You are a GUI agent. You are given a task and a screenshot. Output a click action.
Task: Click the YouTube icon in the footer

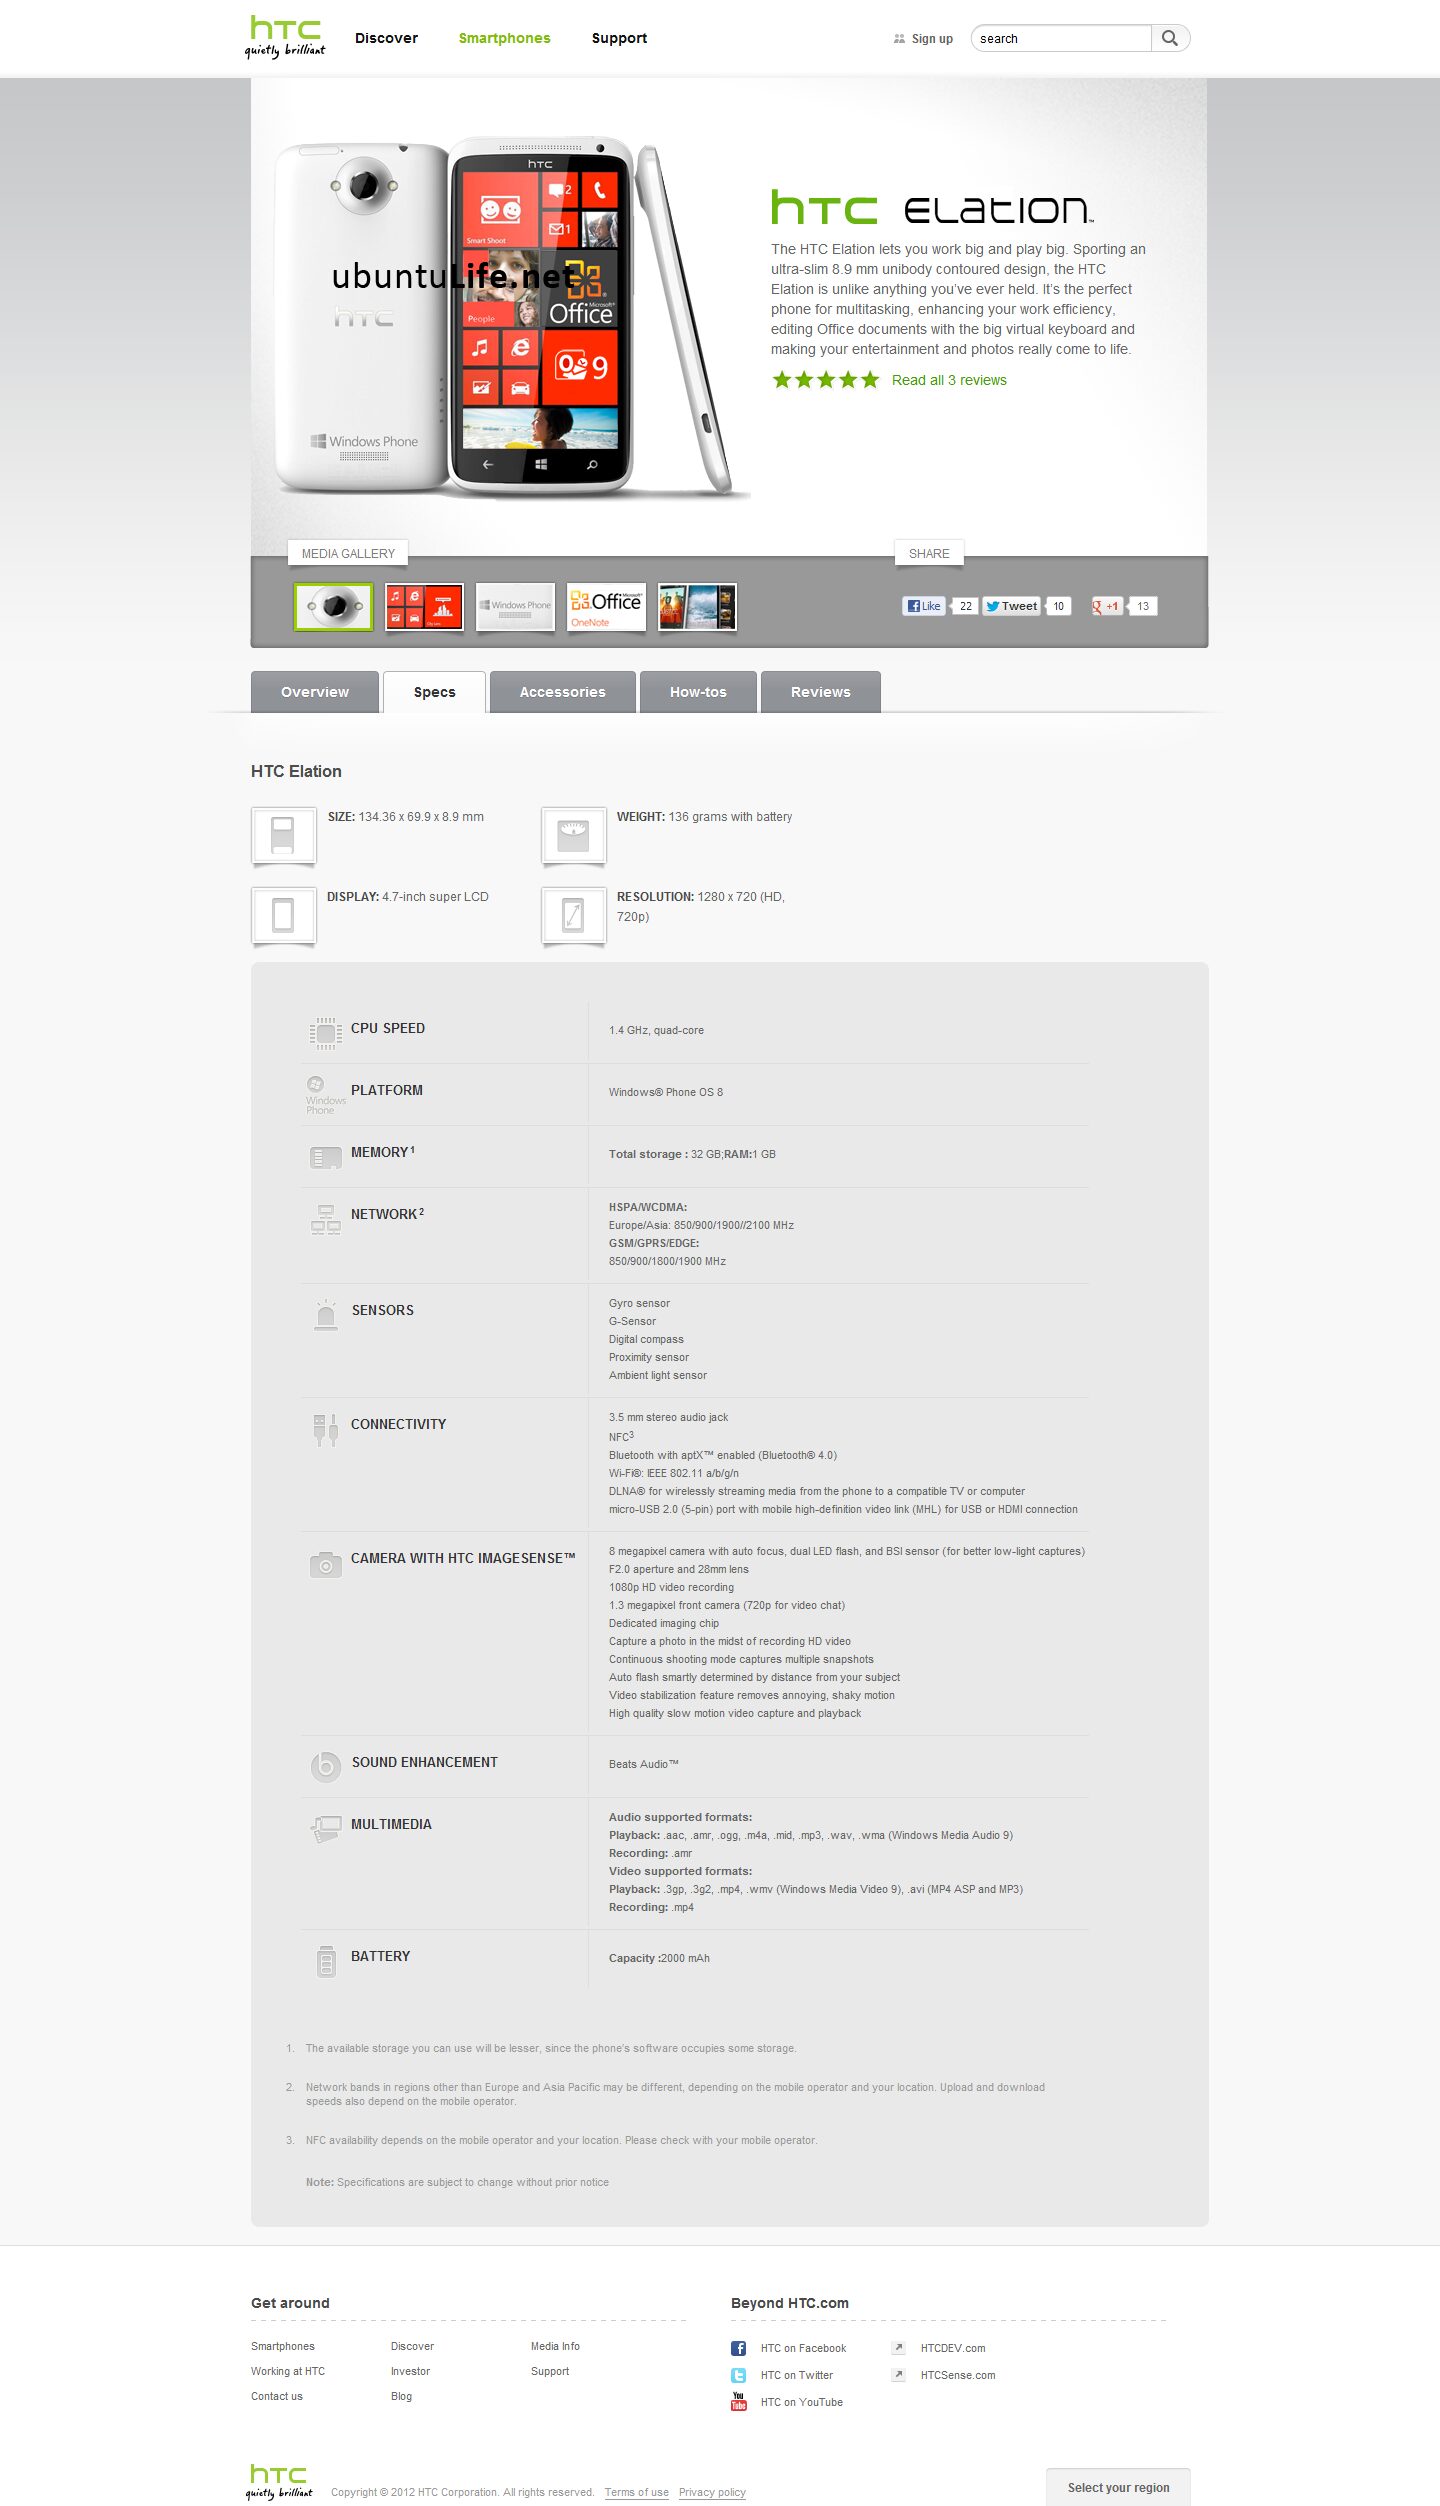[x=738, y=2402]
